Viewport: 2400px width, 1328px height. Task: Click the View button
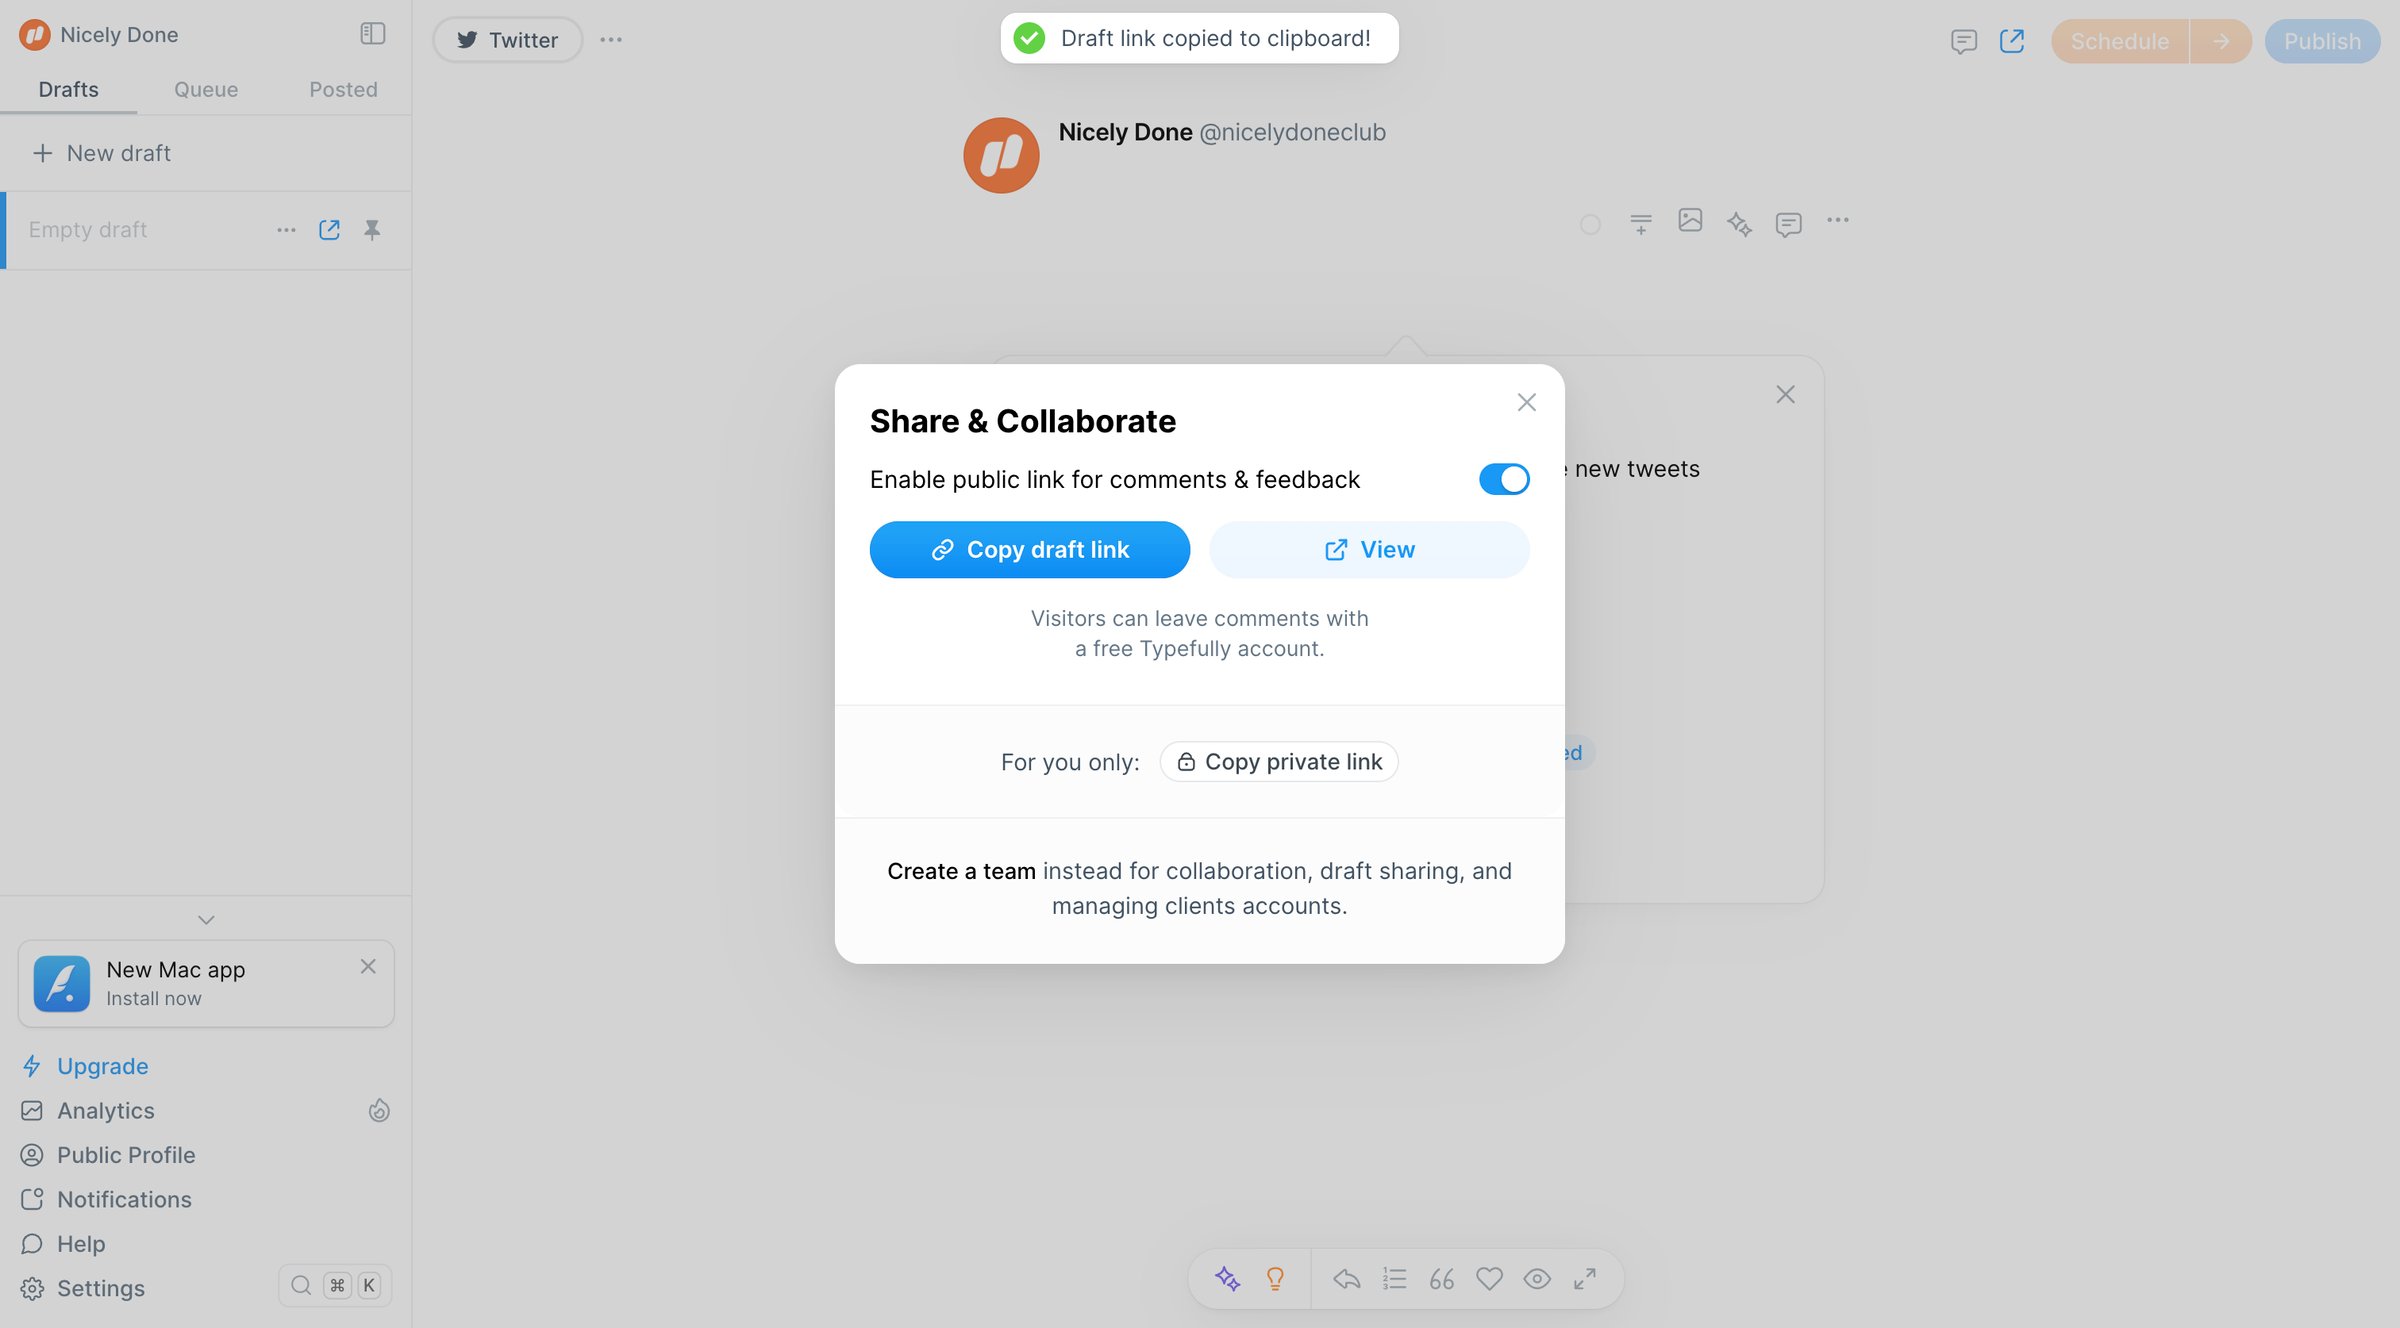coord(1370,549)
